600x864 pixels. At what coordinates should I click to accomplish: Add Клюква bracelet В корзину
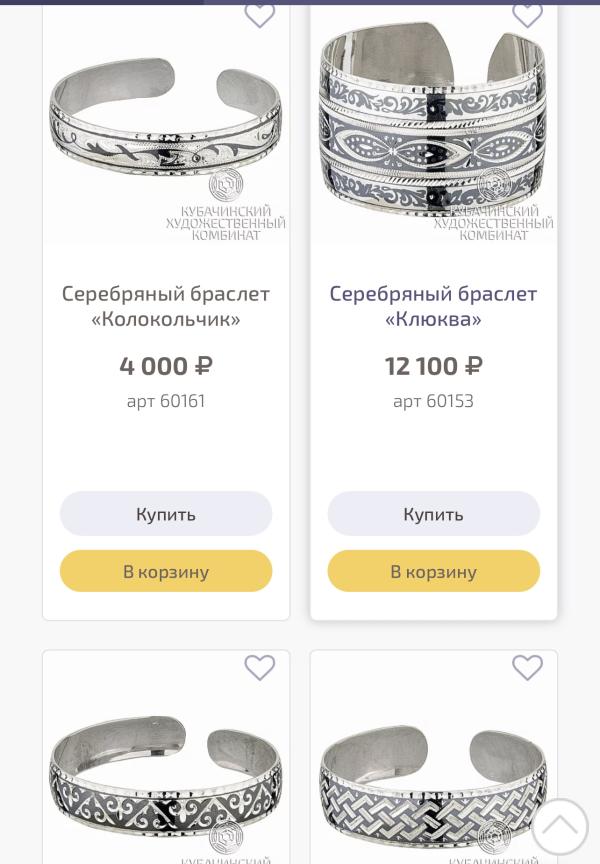tap(434, 571)
